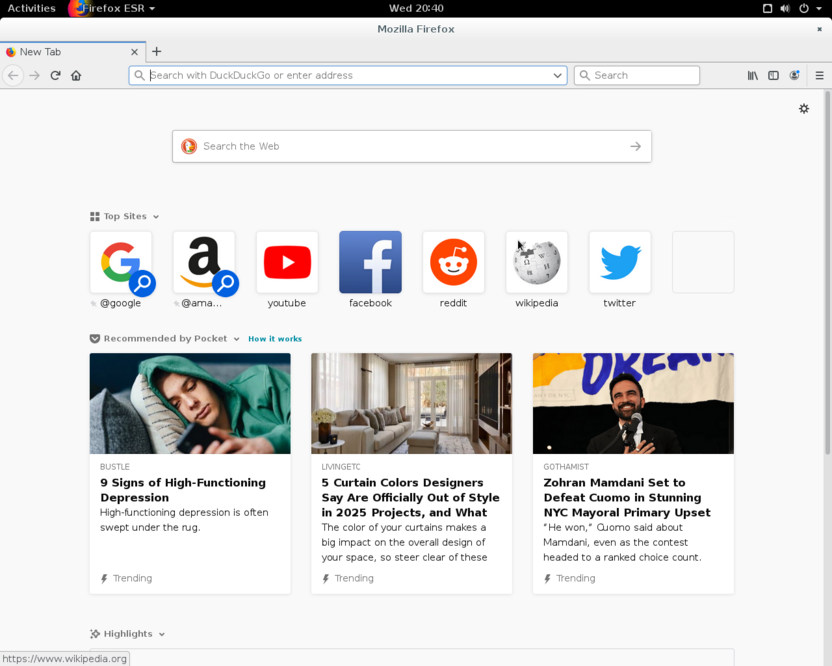Open a new tab with plus button
832x666 pixels.
pos(156,51)
